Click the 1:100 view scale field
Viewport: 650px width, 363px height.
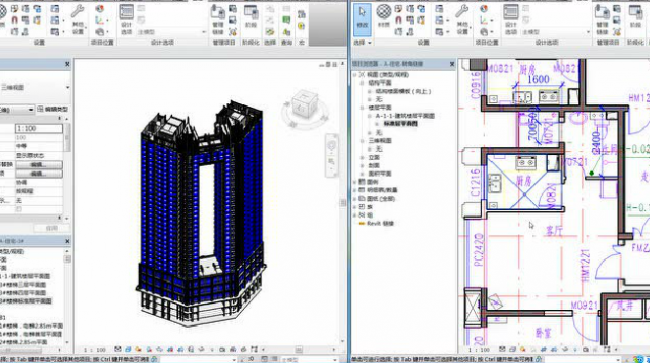pyautogui.click(x=39, y=128)
